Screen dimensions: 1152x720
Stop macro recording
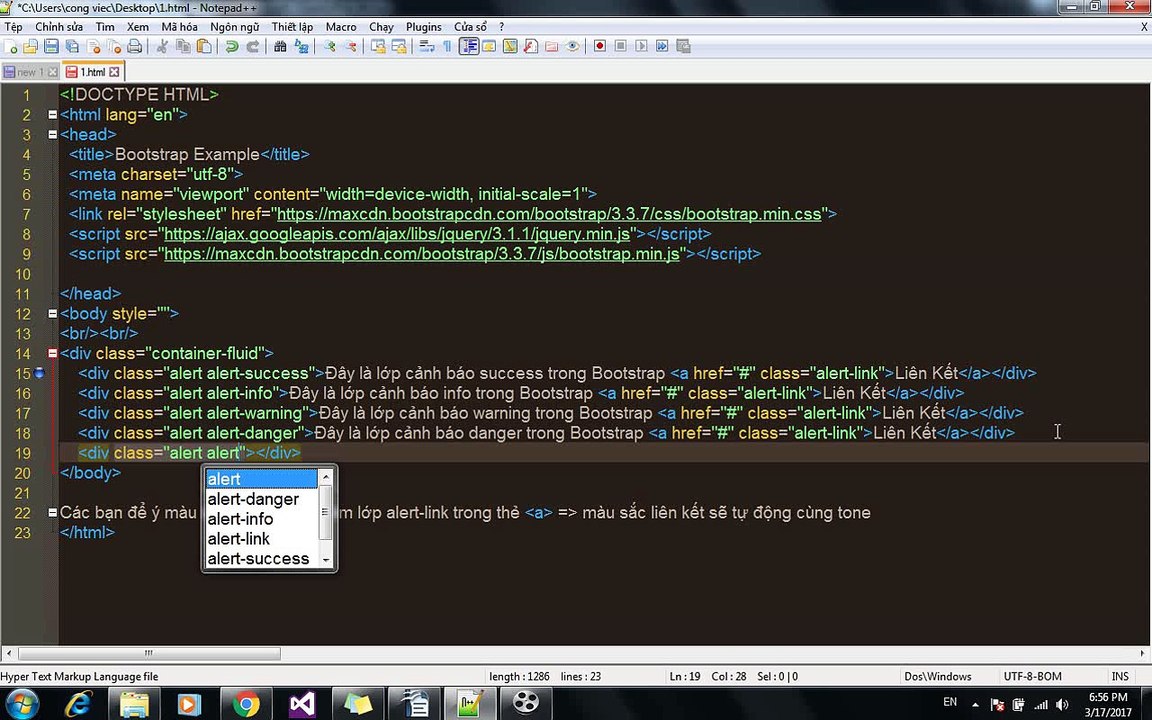(x=621, y=46)
